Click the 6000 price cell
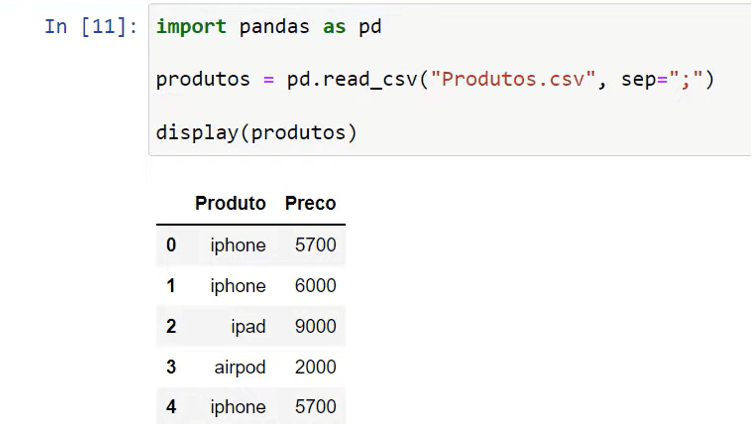 point(315,286)
